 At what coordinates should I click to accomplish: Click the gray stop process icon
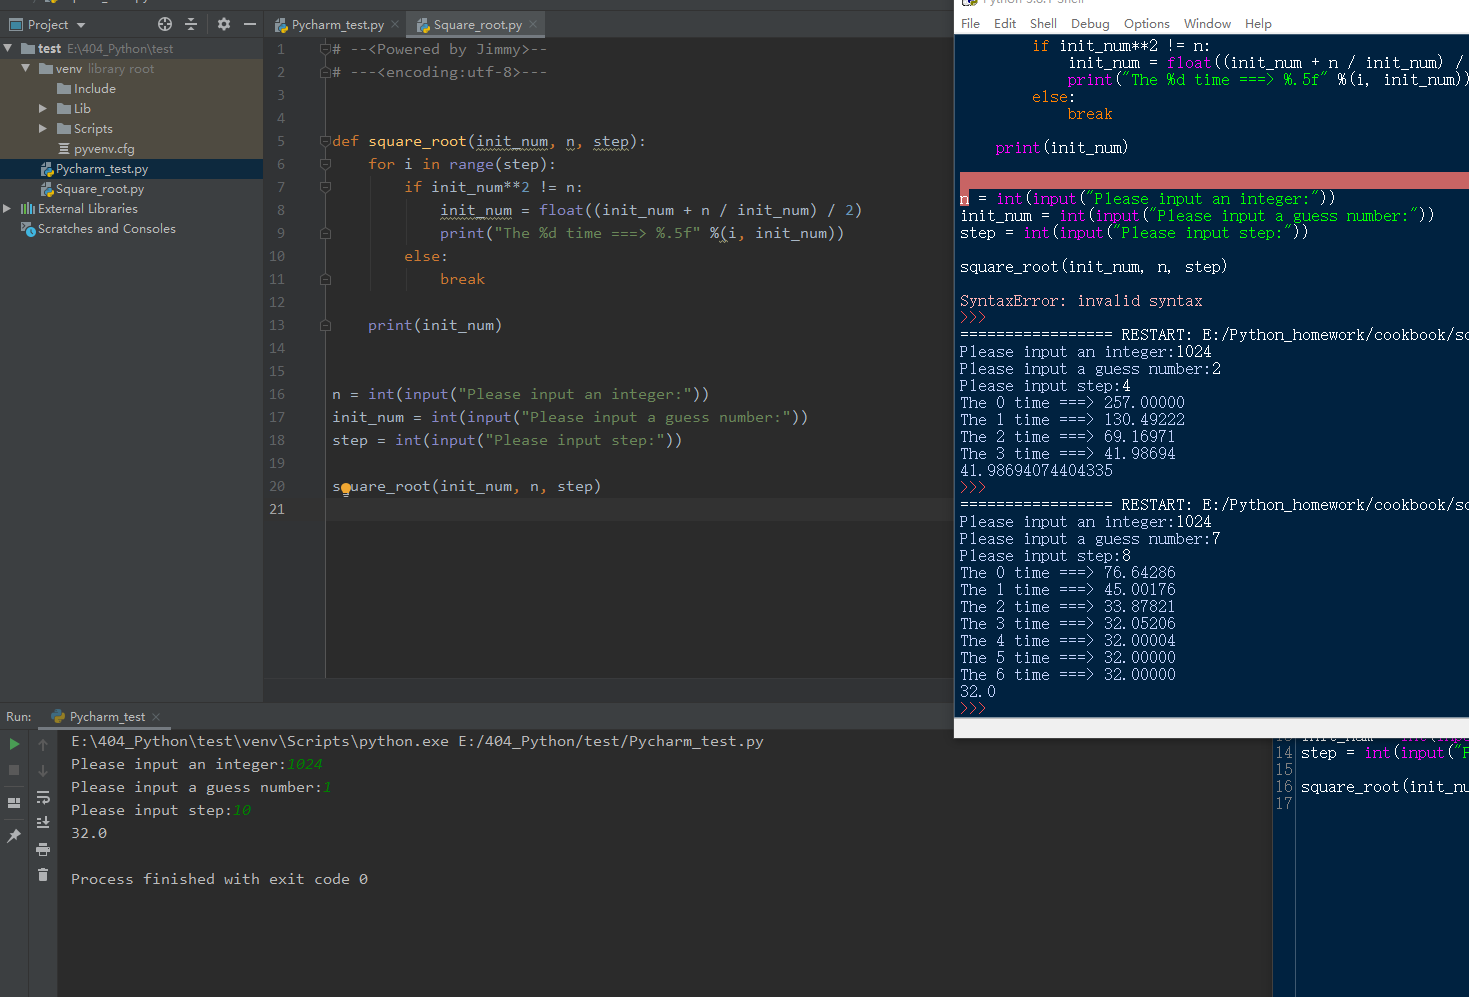14,770
